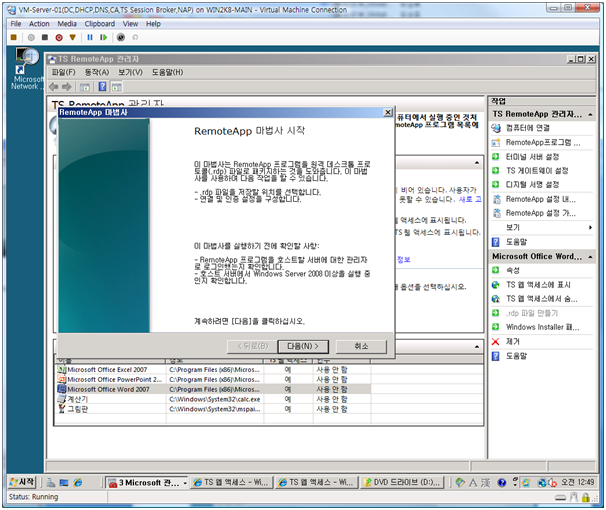The image size is (606, 510).
Task: Click the Ctrl+Alt+Delete toolbar icon
Action: [14, 37]
